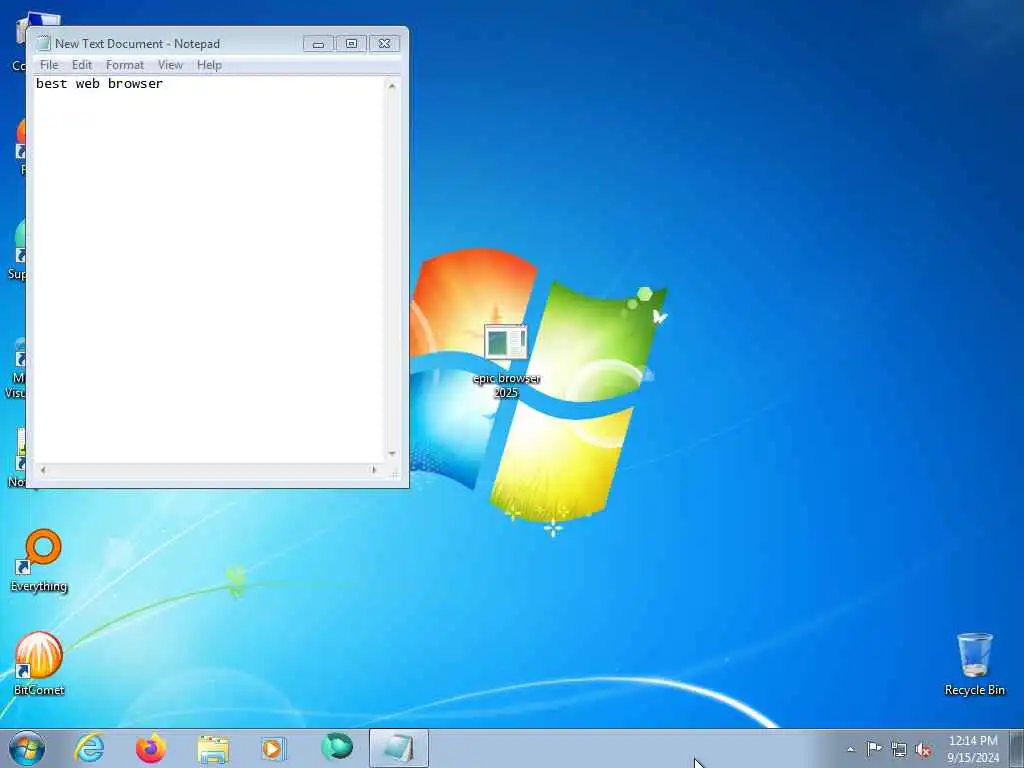Select the epic browser 2025 desktop icon
1024x768 pixels.
pyautogui.click(x=506, y=361)
